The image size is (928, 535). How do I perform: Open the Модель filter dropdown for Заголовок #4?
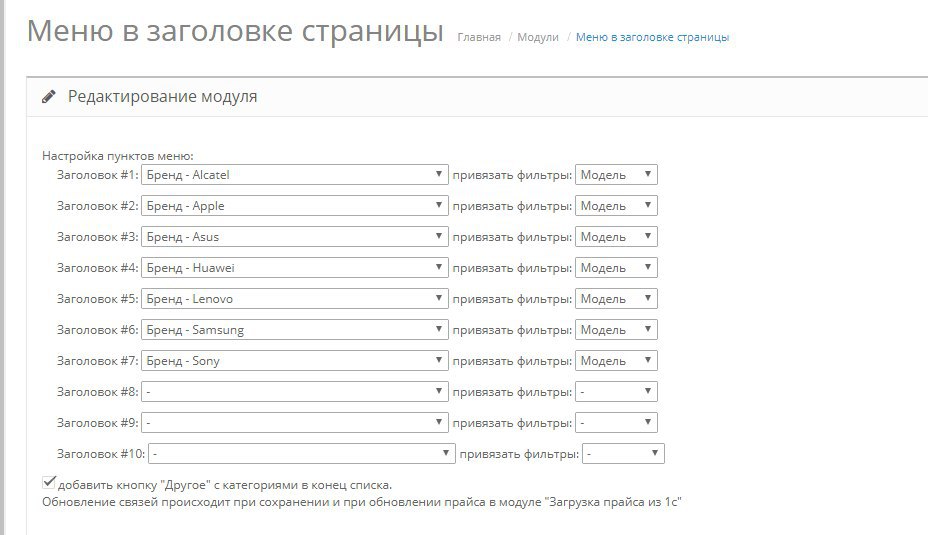pyautogui.click(x=616, y=268)
